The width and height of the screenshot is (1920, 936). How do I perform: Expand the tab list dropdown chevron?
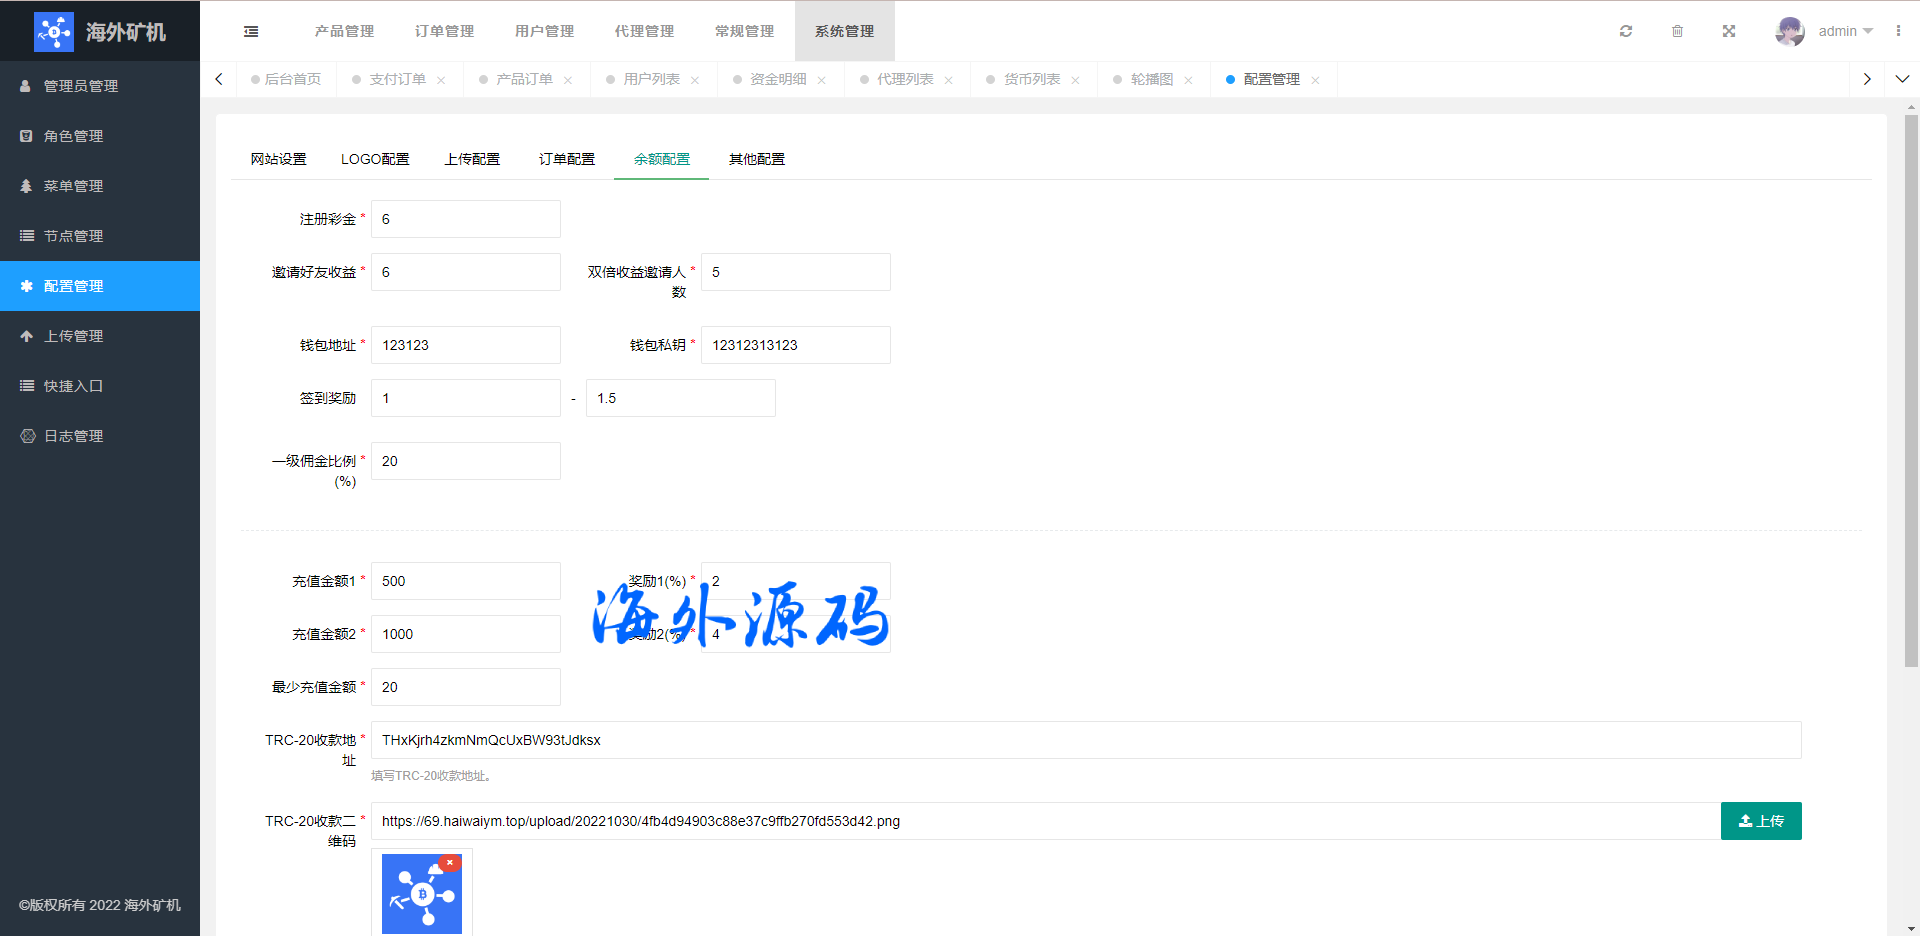pyautogui.click(x=1902, y=79)
